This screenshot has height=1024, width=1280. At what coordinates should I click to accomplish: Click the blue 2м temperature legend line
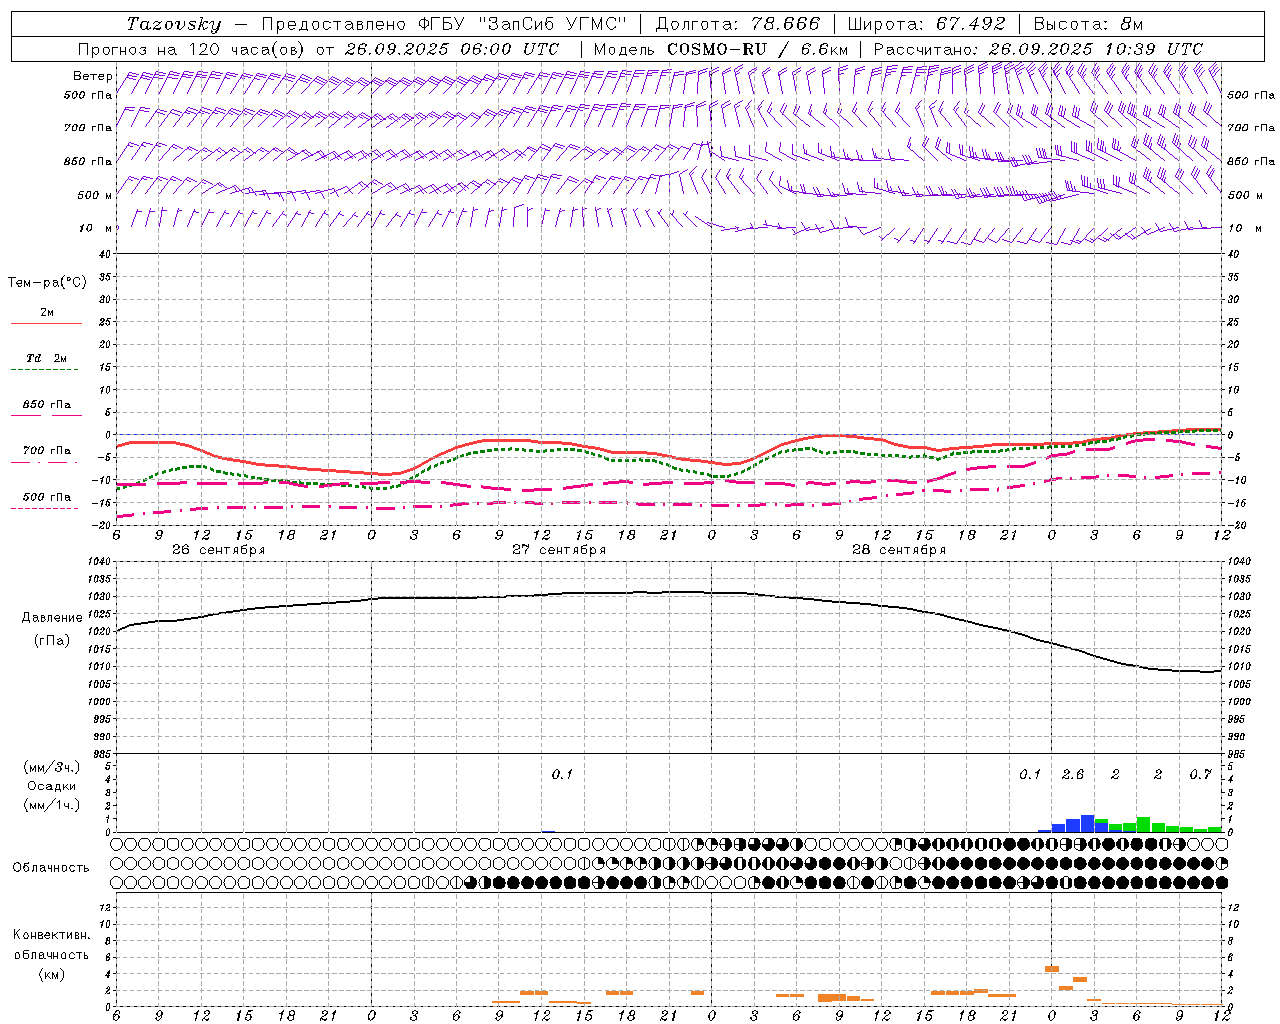tap(46, 323)
